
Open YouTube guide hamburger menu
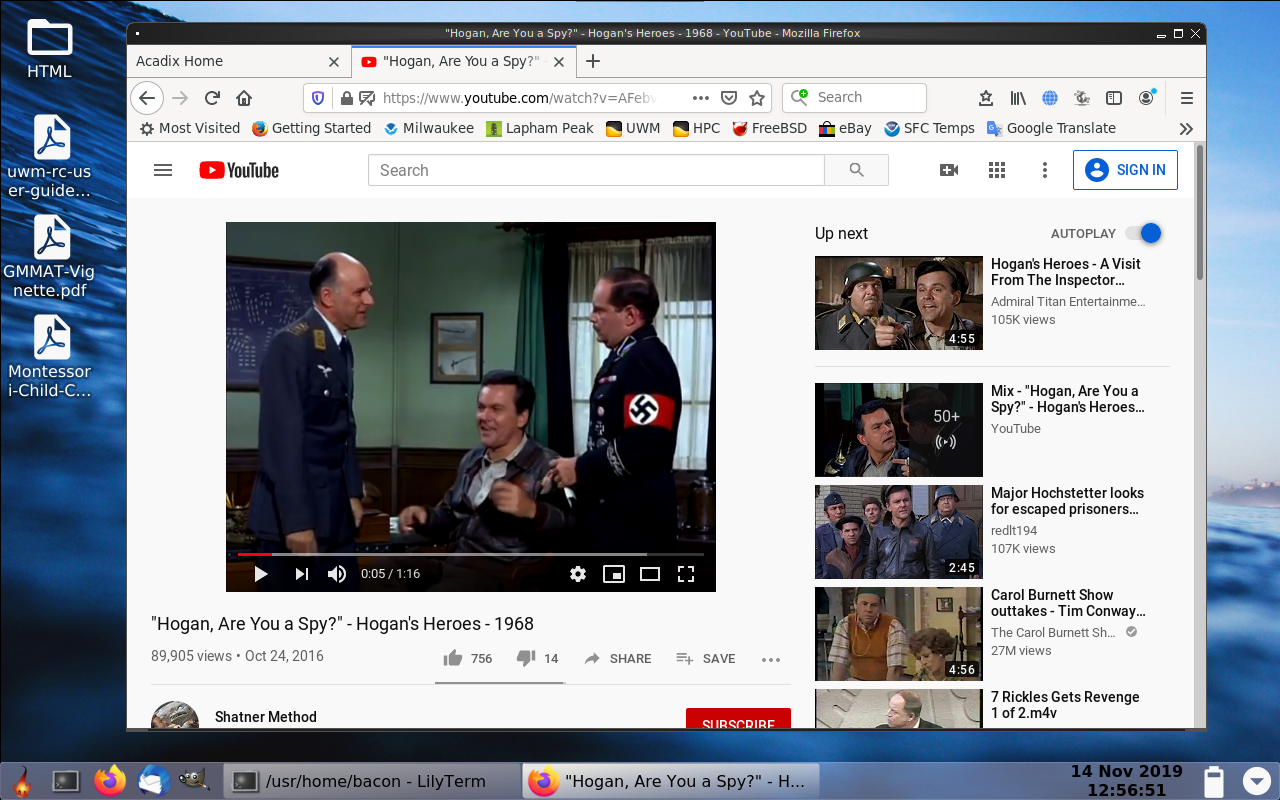163,170
